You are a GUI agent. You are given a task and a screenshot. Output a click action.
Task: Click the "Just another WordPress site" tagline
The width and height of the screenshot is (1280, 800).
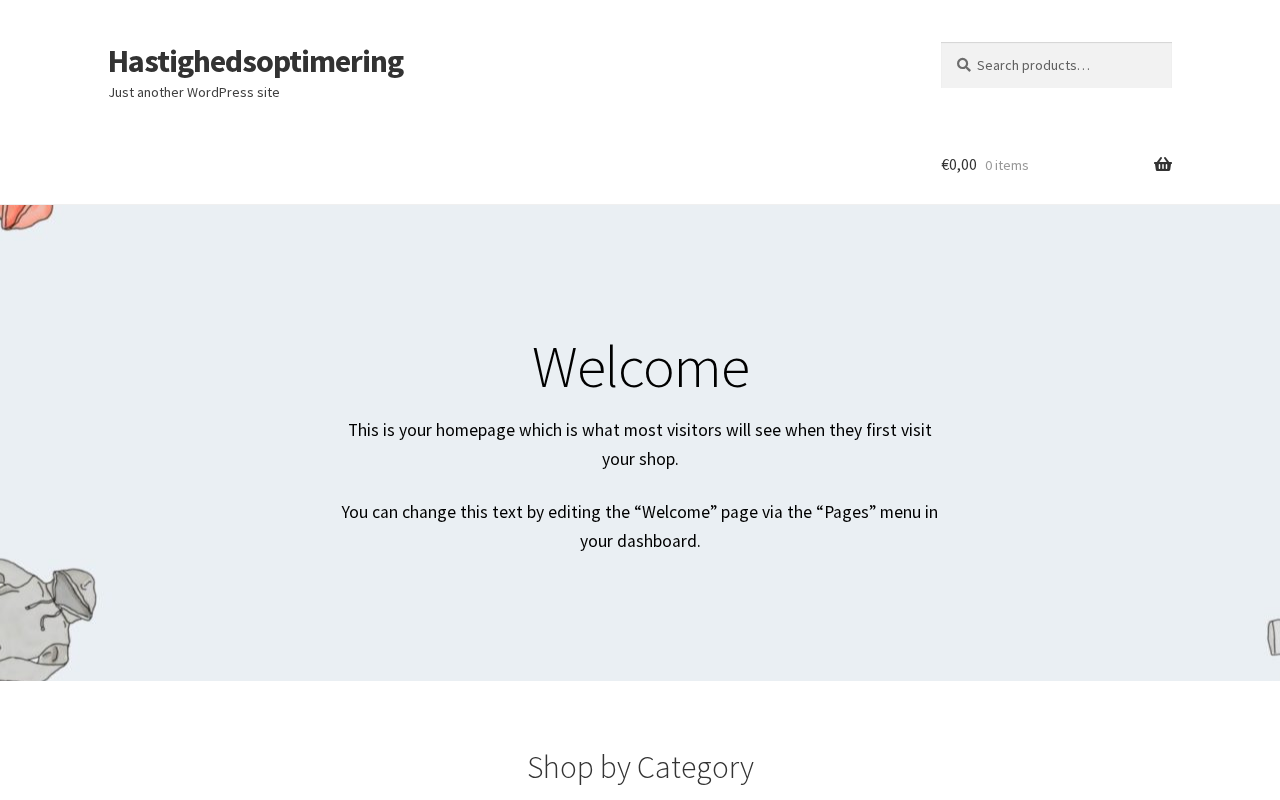[x=194, y=92]
